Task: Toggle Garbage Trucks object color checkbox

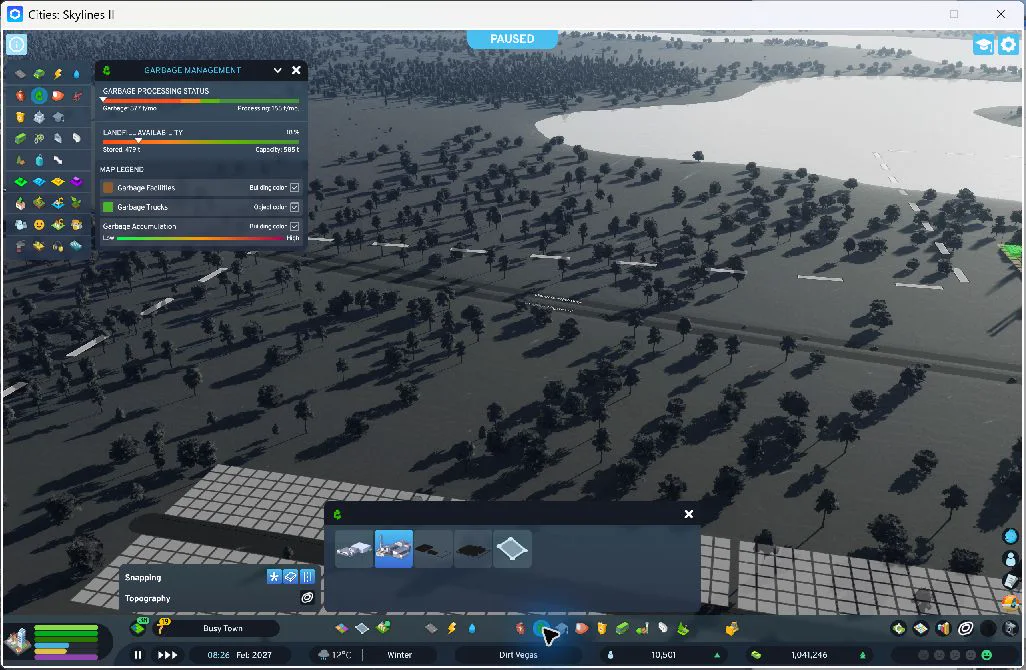Action: coord(294,207)
